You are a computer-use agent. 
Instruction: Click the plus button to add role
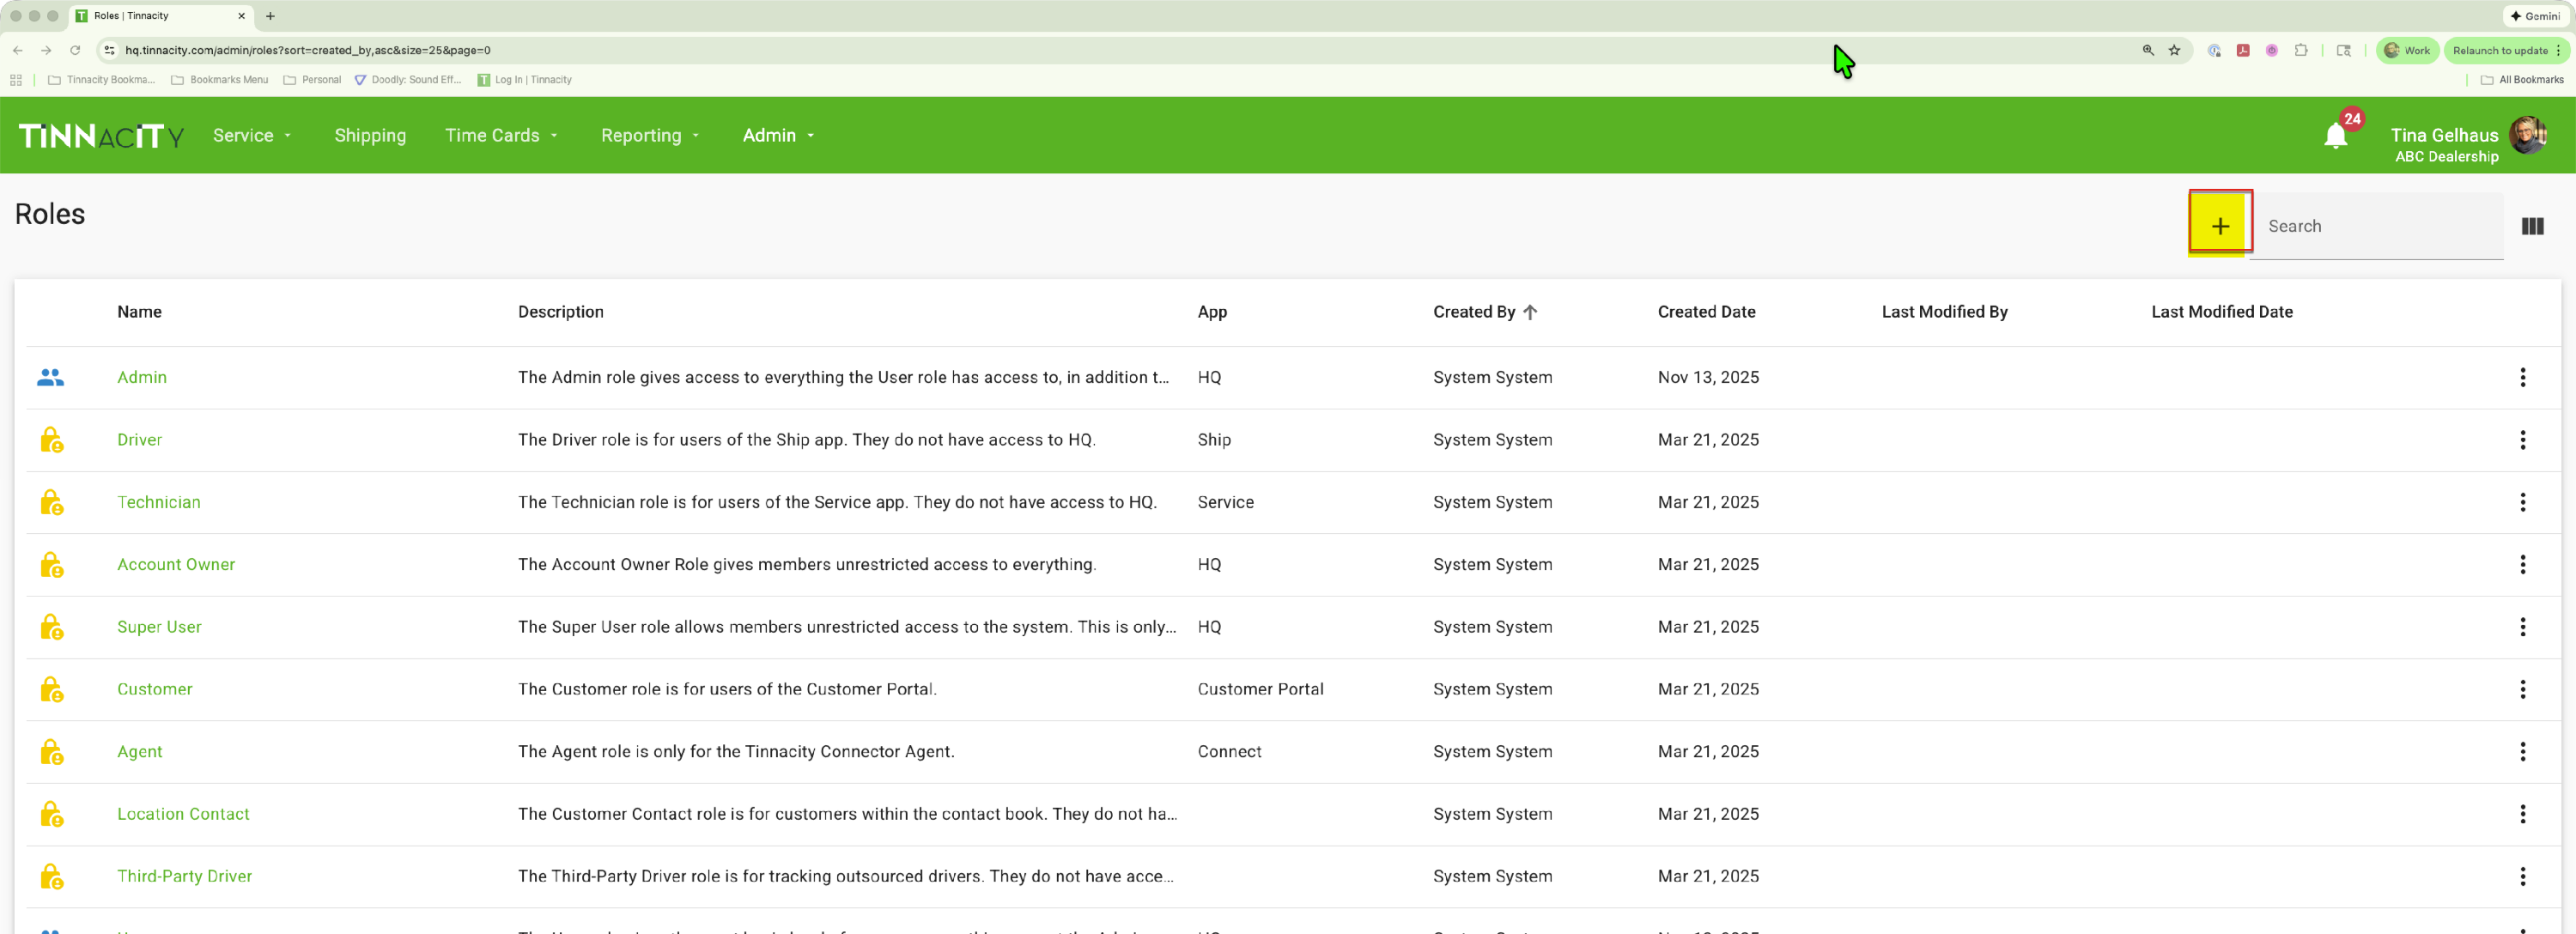pyautogui.click(x=2219, y=225)
